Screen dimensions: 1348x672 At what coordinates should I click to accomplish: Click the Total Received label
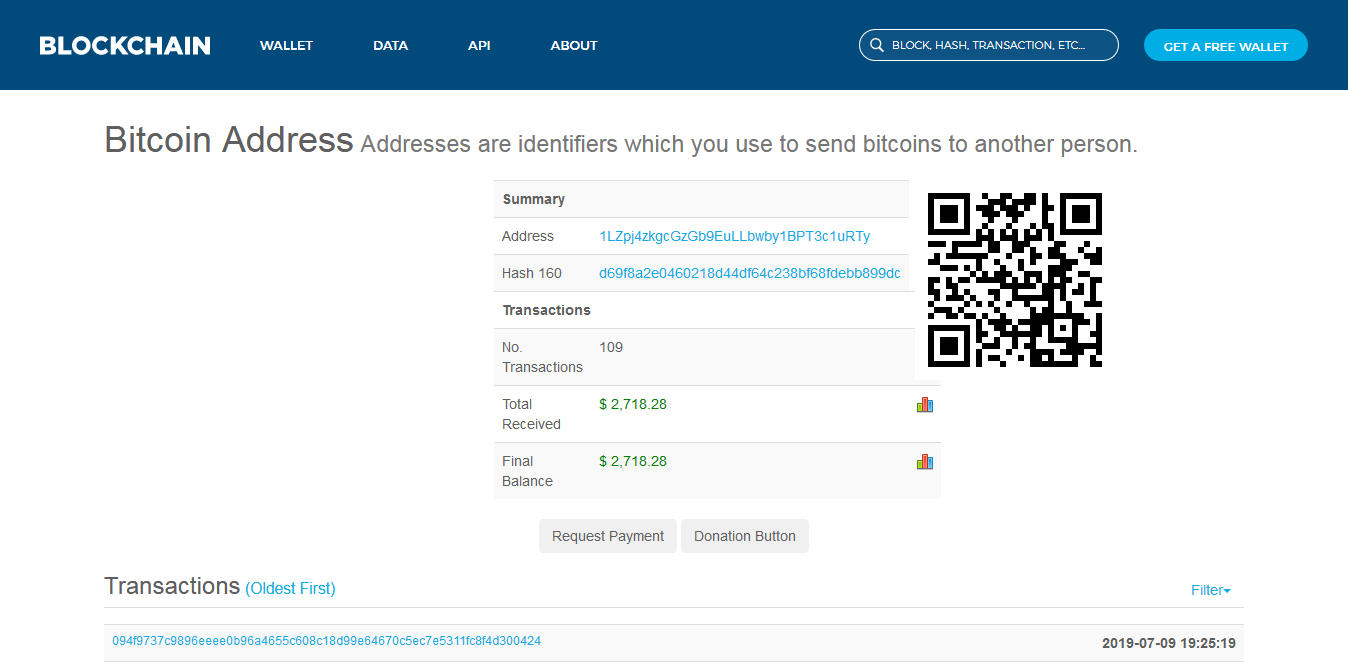(x=531, y=414)
